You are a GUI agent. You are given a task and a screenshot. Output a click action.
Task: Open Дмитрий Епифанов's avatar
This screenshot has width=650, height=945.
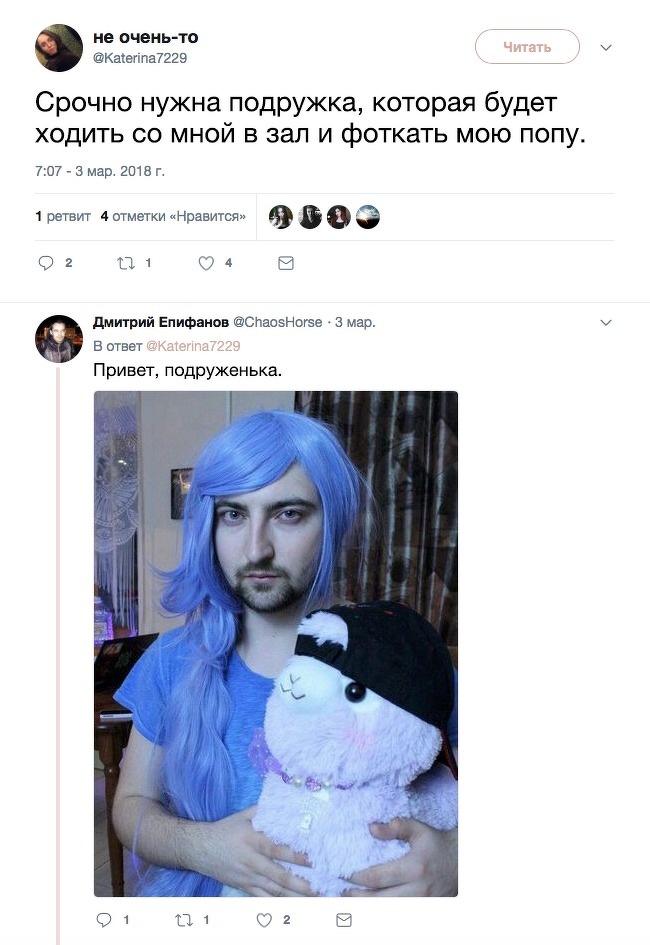pyautogui.click(x=58, y=339)
